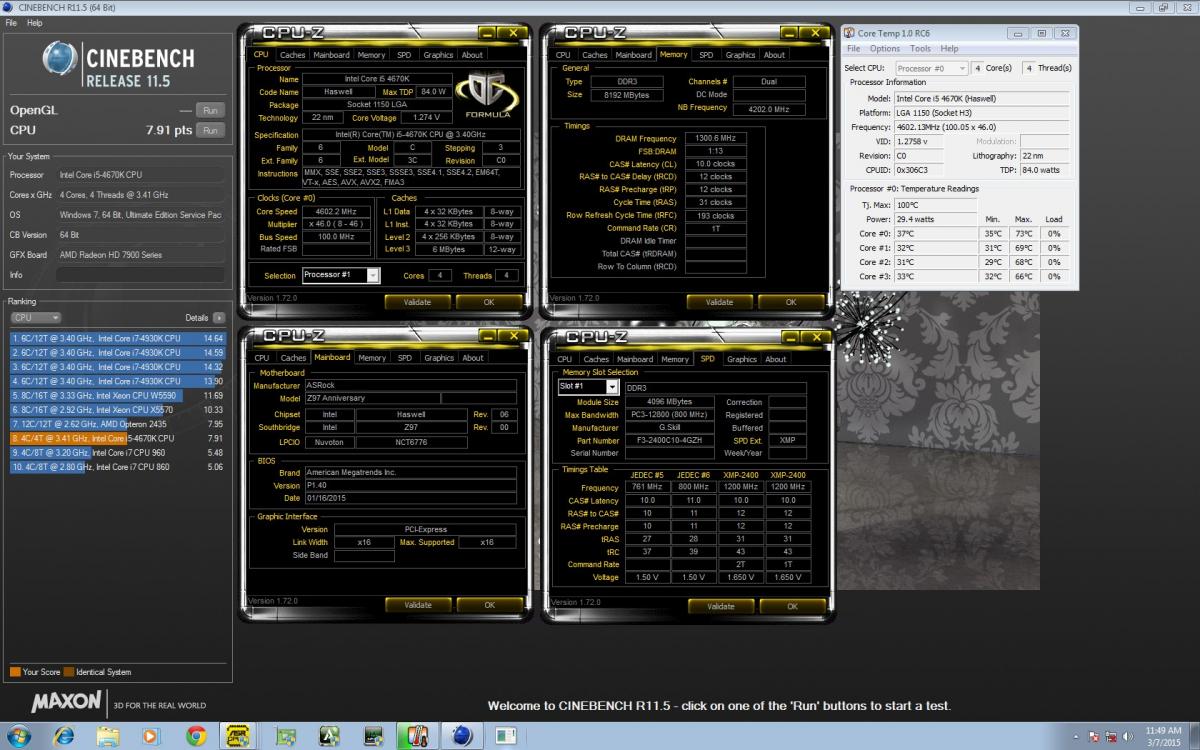Launch Google Chrome from the taskbar
This screenshot has width=1200, height=750.
196,736
